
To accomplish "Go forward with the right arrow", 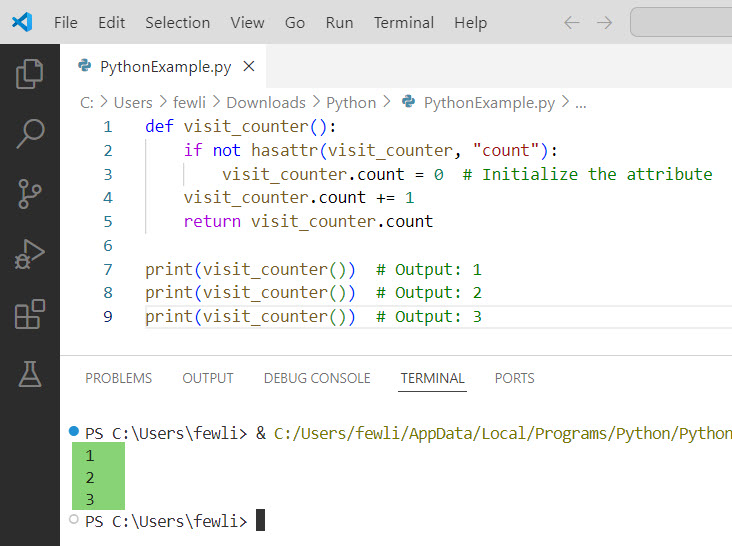I will tap(605, 22).
